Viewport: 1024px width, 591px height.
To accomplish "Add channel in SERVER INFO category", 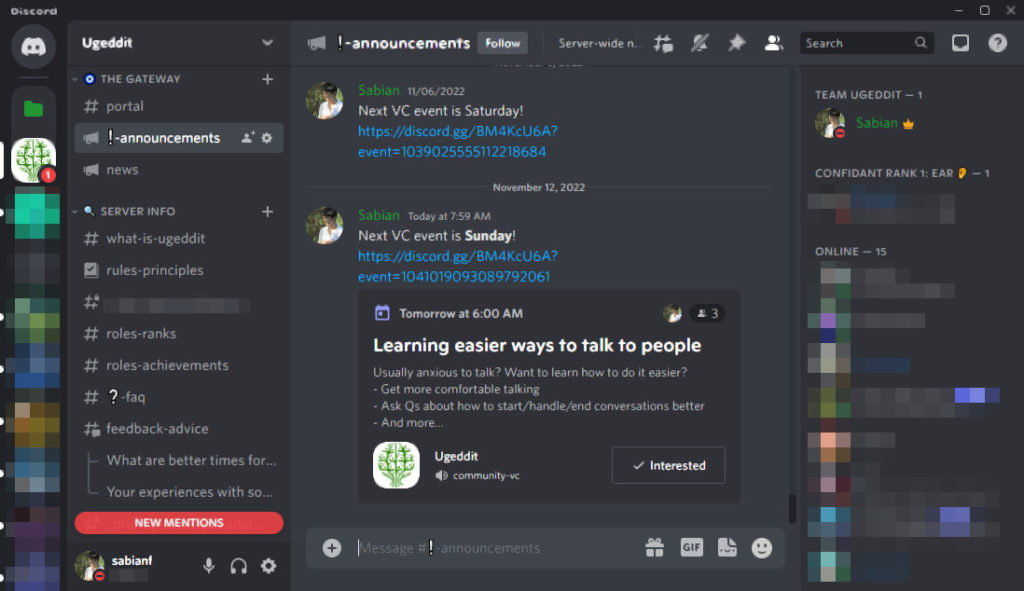I will pos(267,212).
